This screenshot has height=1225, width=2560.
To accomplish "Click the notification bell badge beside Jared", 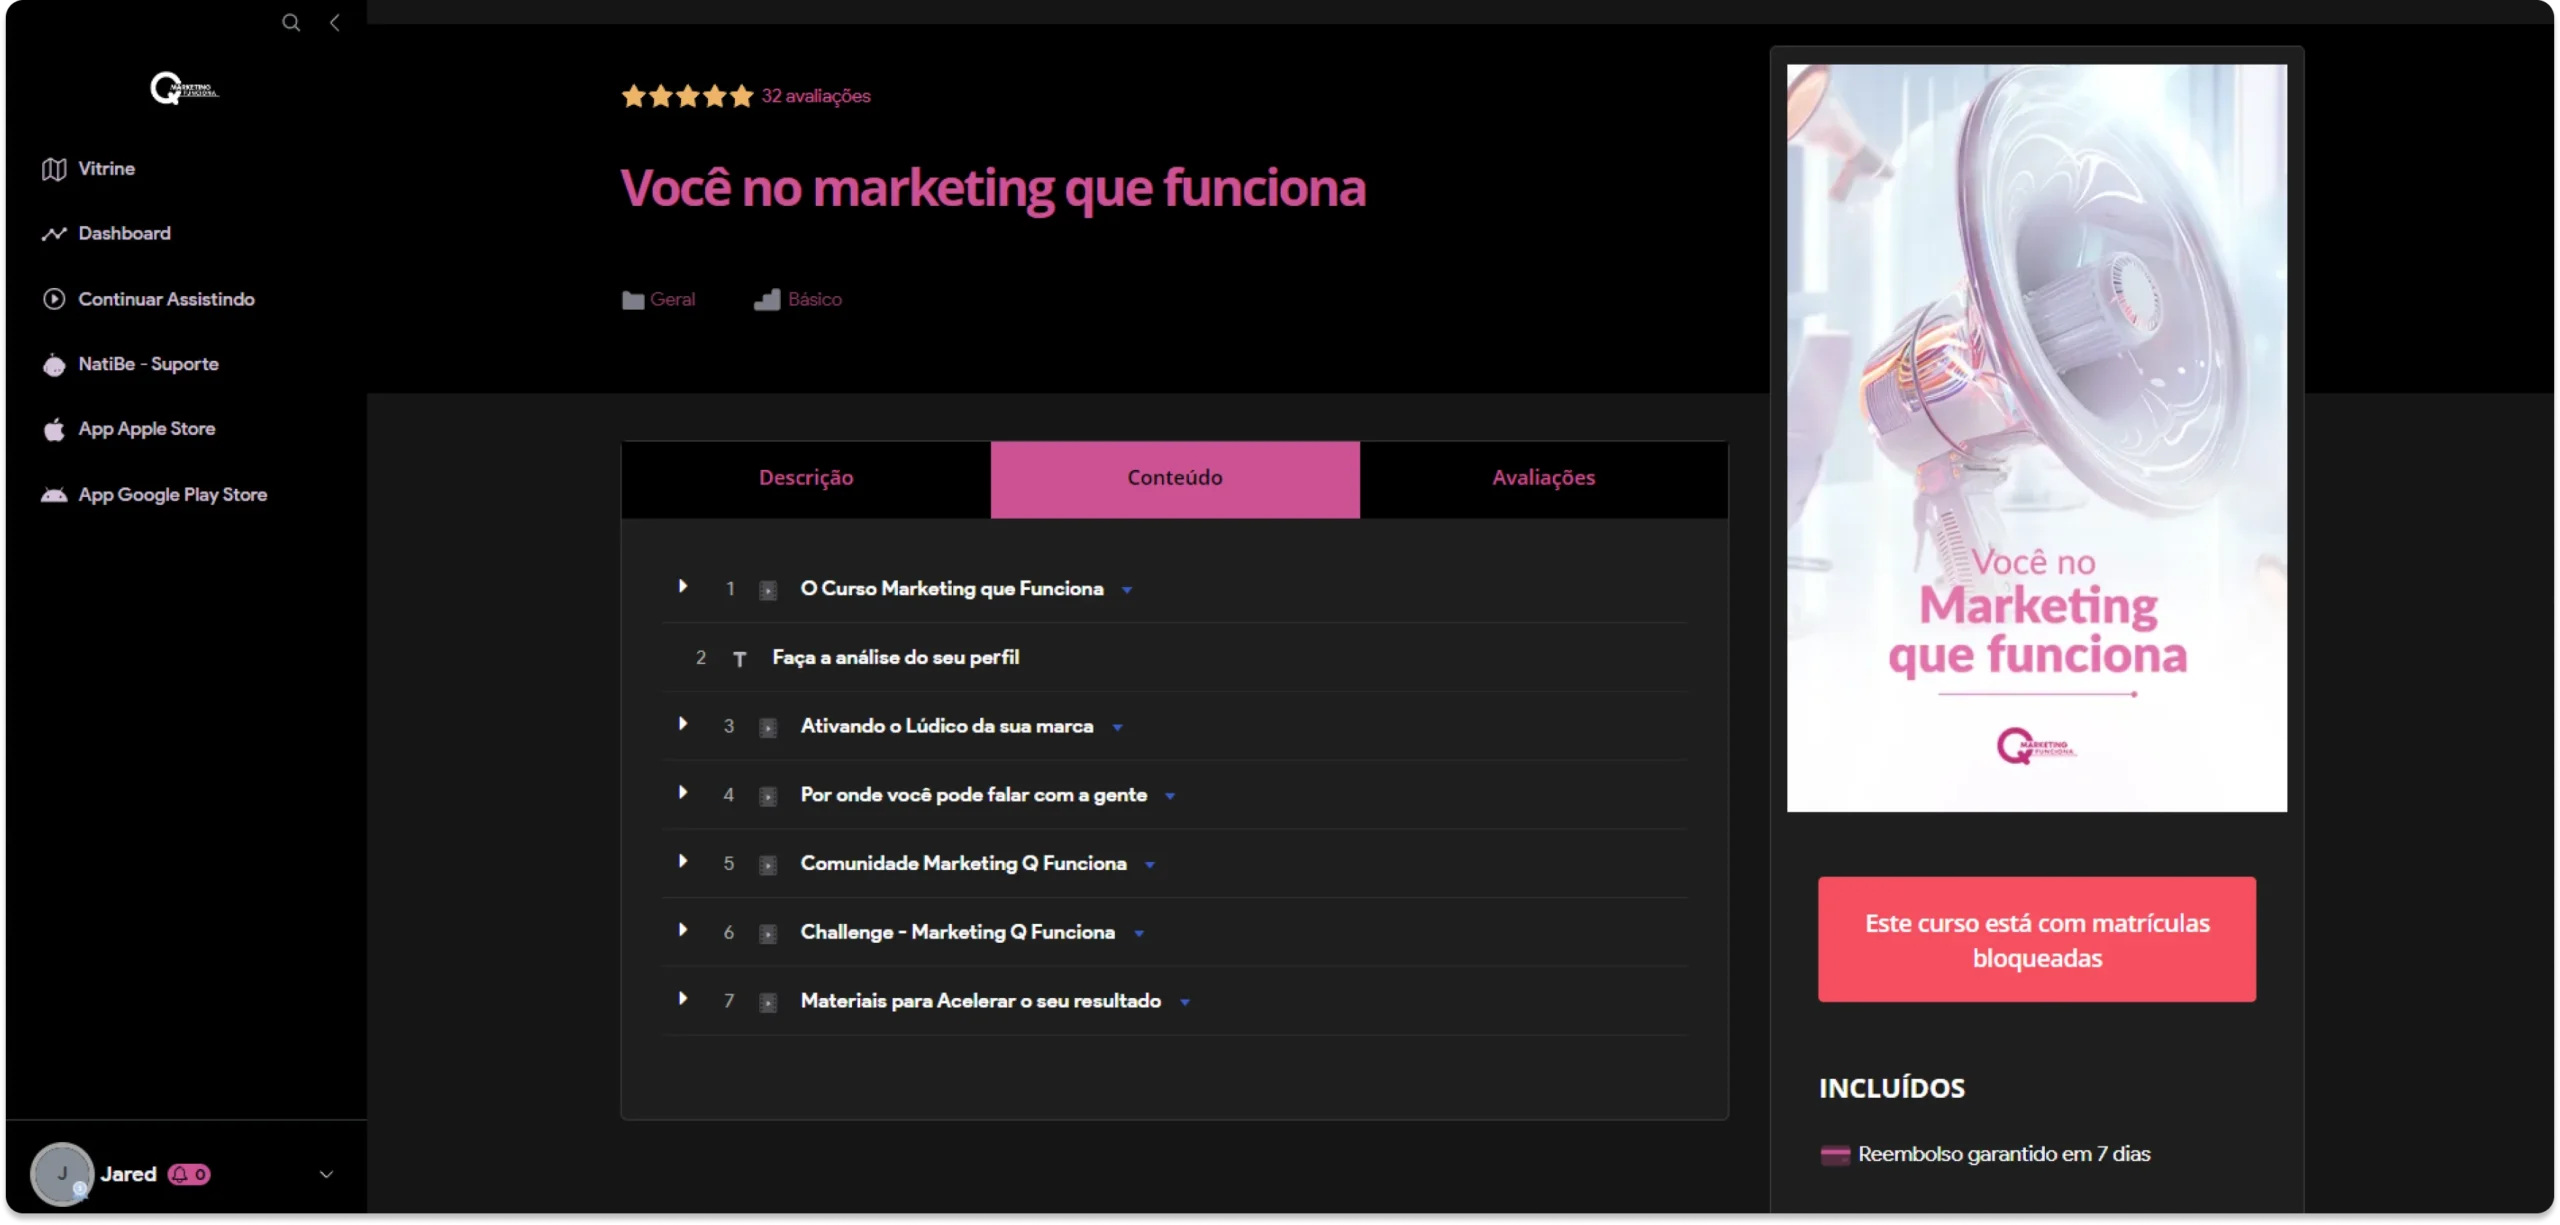I will coord(189,1175).
